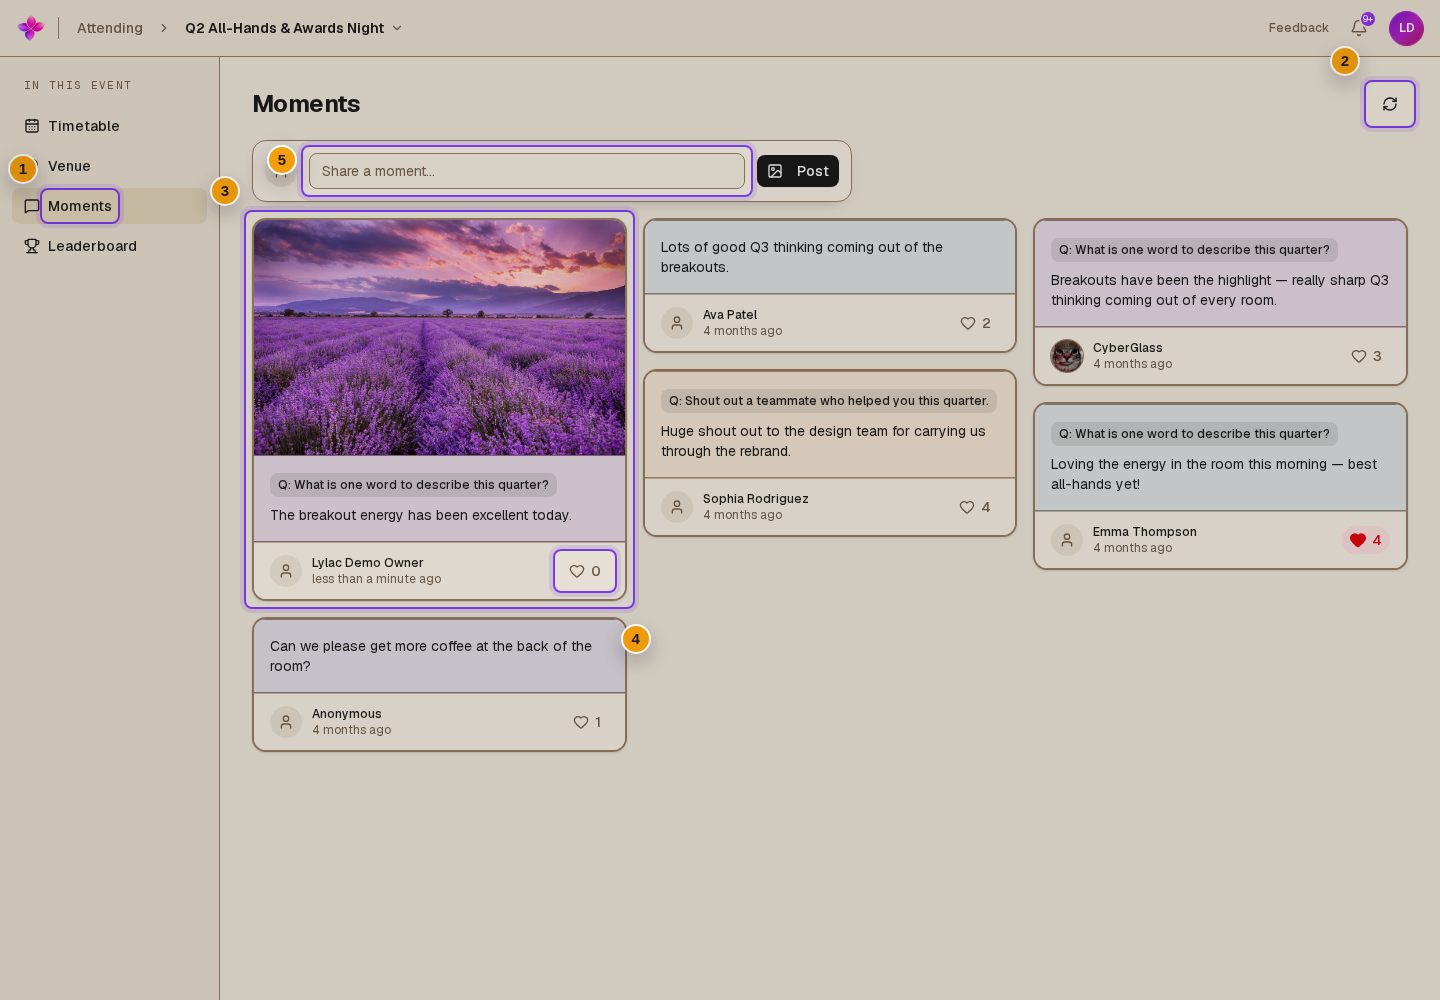Click the Timetable calendar icon
The image size is (1440, 1000).
click(32, 126)
